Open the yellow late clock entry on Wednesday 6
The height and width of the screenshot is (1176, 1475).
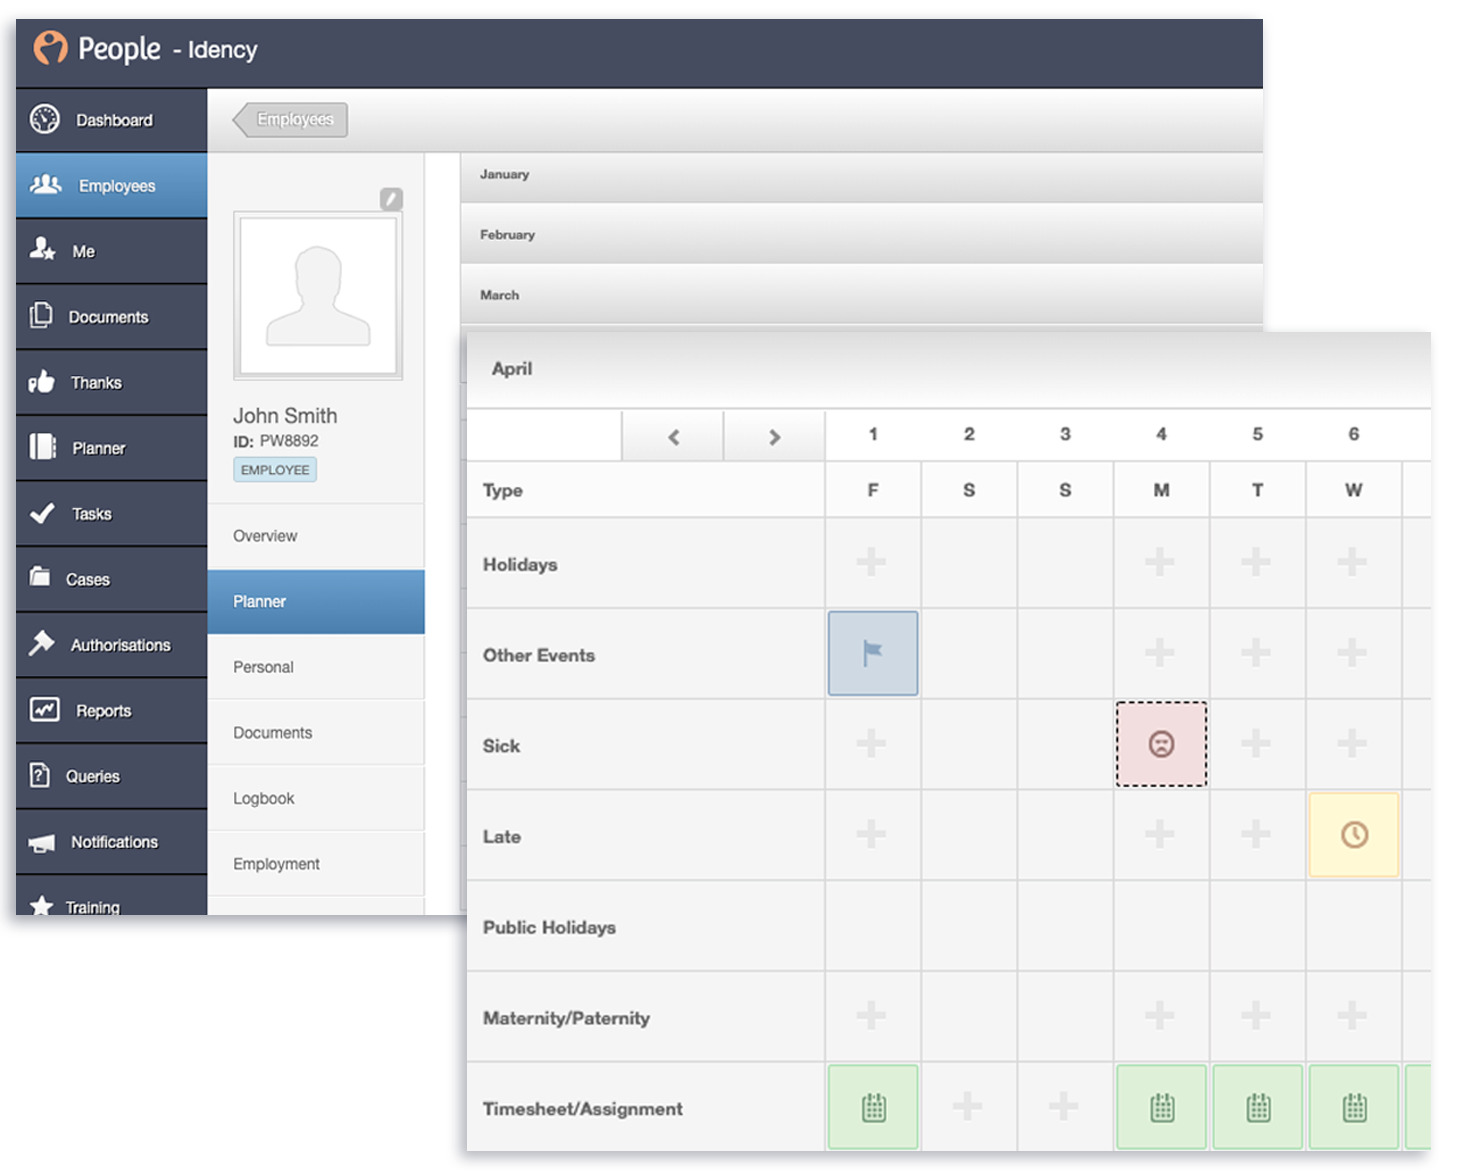[1353, 835]
